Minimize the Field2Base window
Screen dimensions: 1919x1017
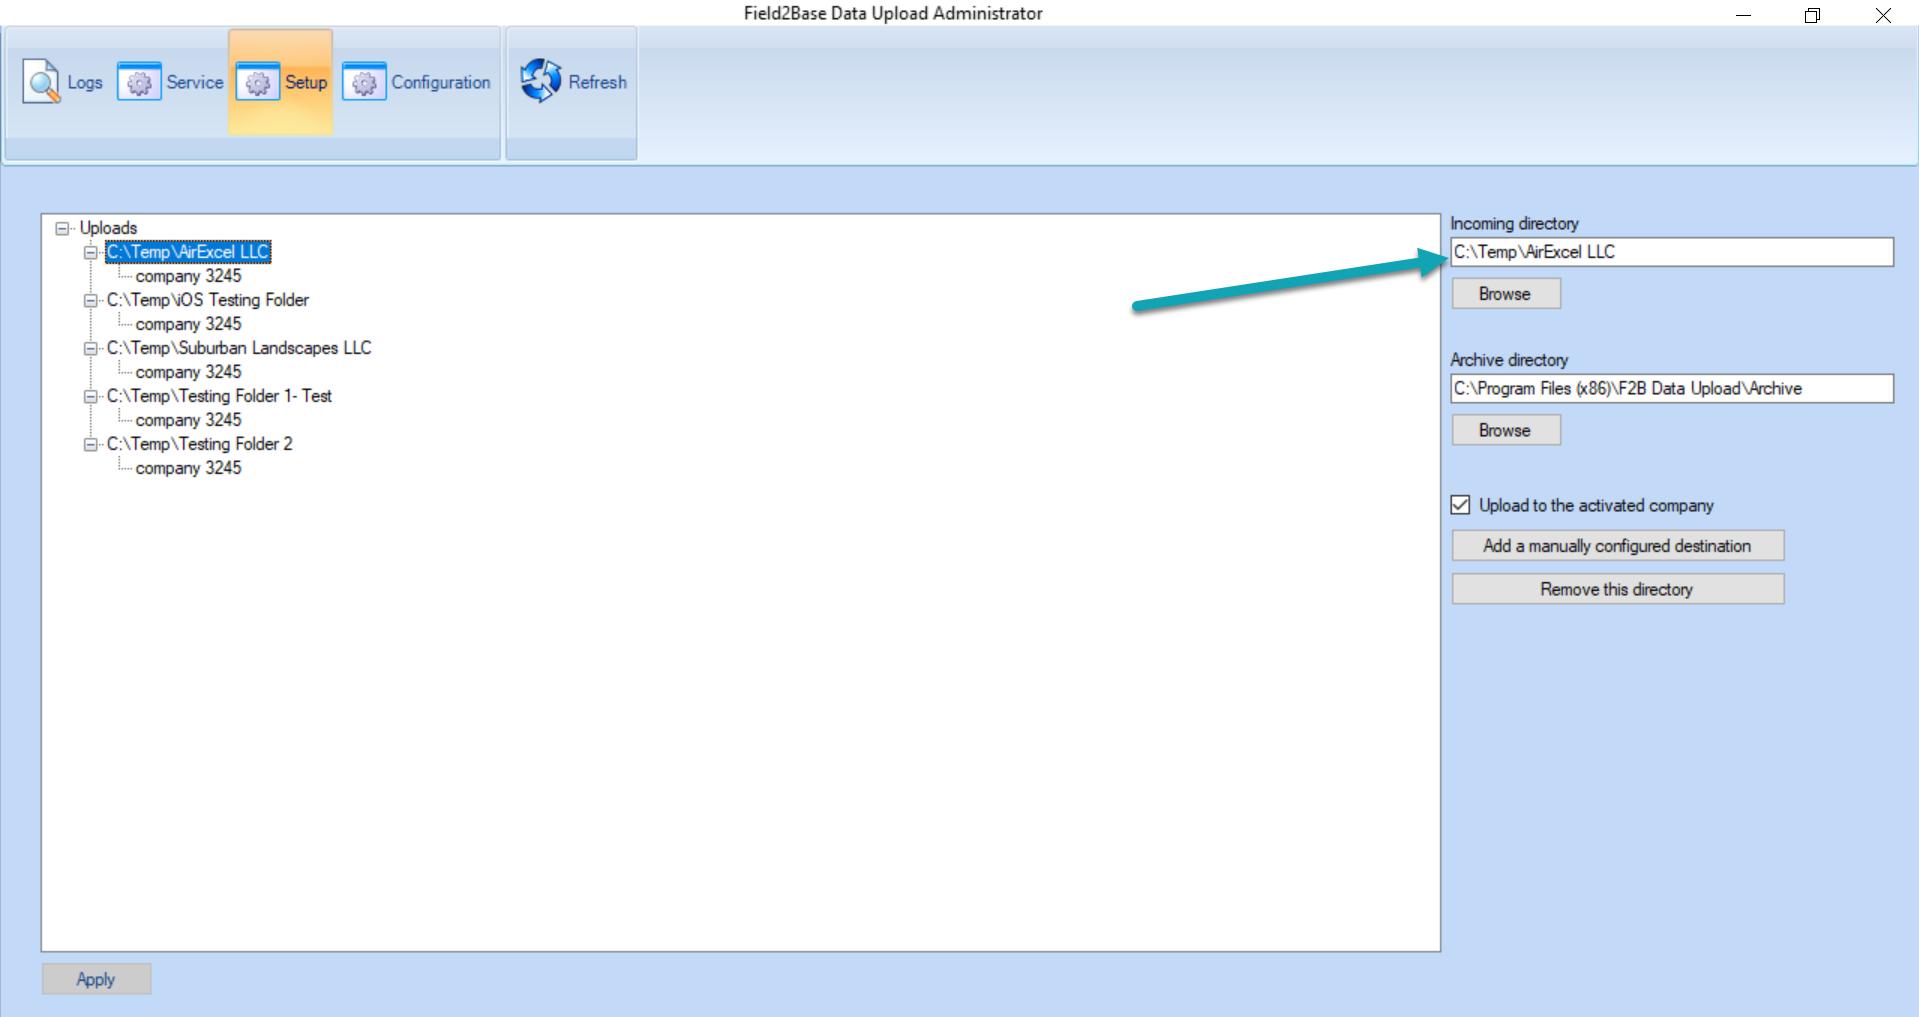point(1743,15)
